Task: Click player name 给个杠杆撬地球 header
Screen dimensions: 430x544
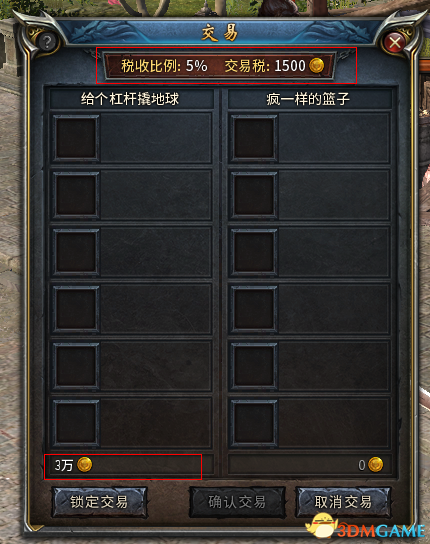Action: [x=130, y=99]
